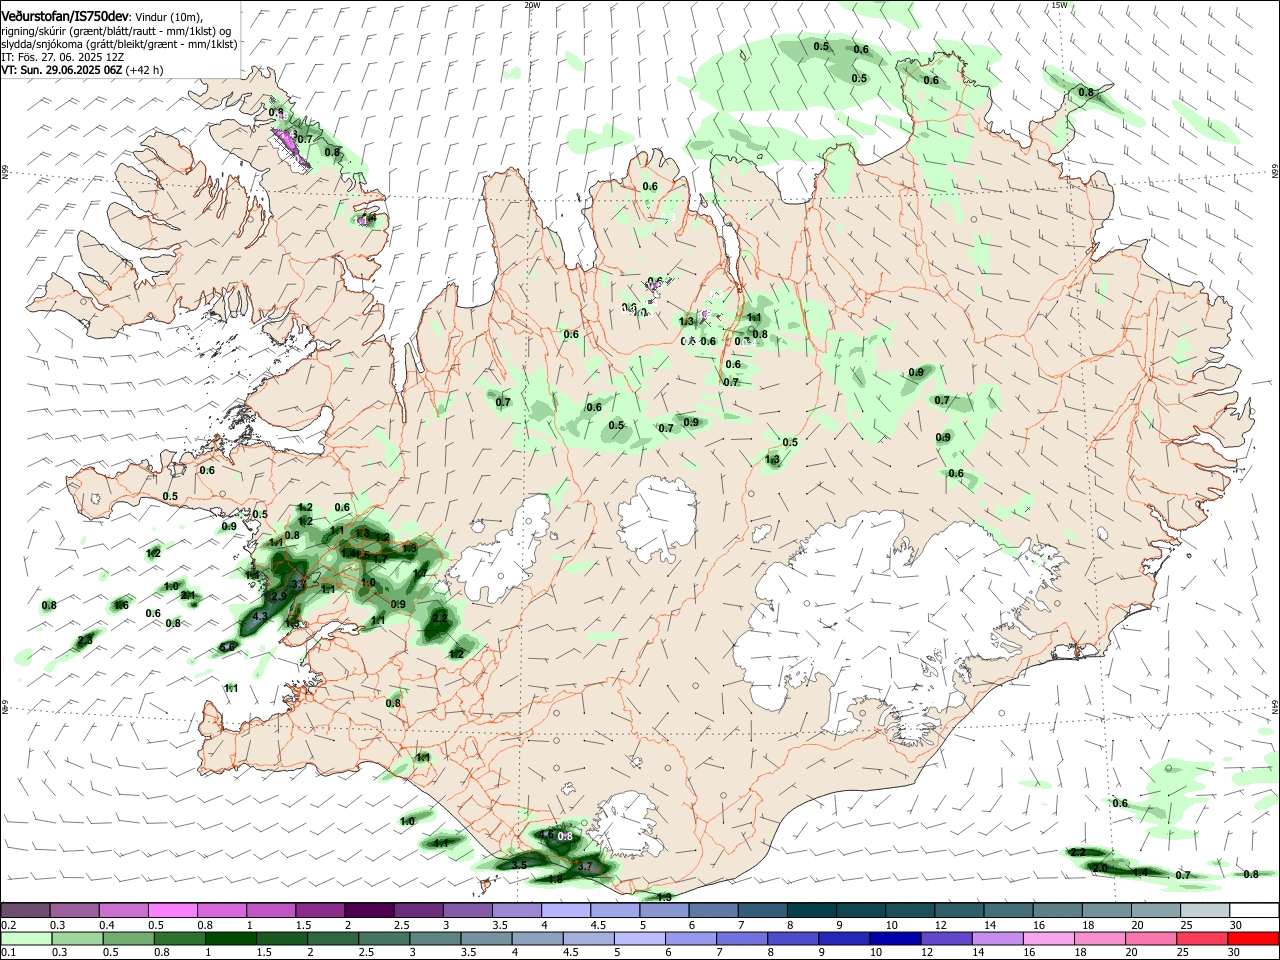
Task: Select the 'IT: Fös. 27. 06. 2025 12Z' line
Action: click(62, 57)
